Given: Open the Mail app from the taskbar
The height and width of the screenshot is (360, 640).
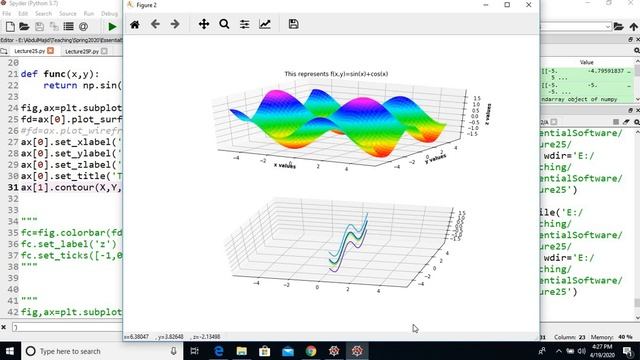Looking at the screenshot, I should (x=288, y=351).
